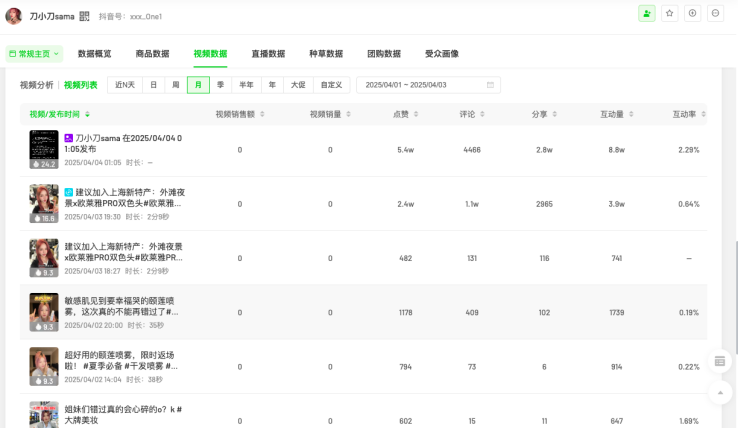Click purple image-post icon in 2025/04/04 row

[68, 138]
